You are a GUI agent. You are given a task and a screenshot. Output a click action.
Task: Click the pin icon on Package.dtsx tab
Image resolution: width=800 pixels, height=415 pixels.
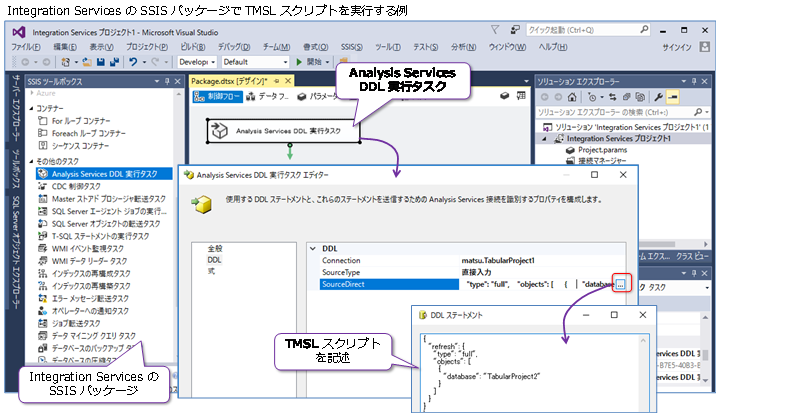tap(277, 81)
